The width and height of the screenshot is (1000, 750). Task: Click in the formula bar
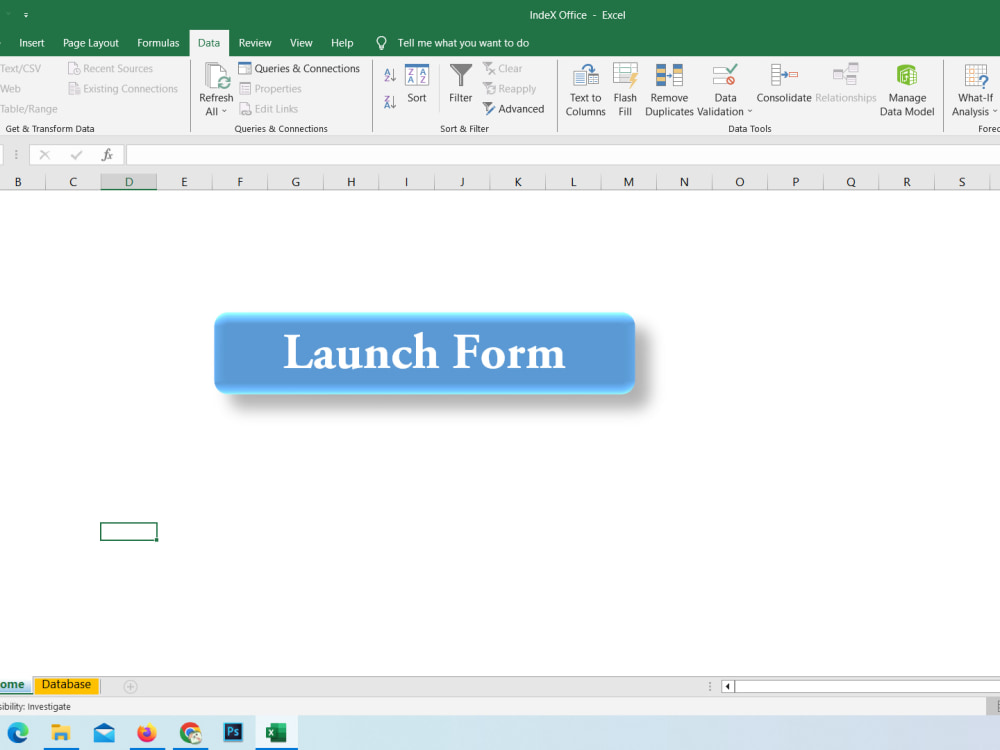tap(562, 154)
